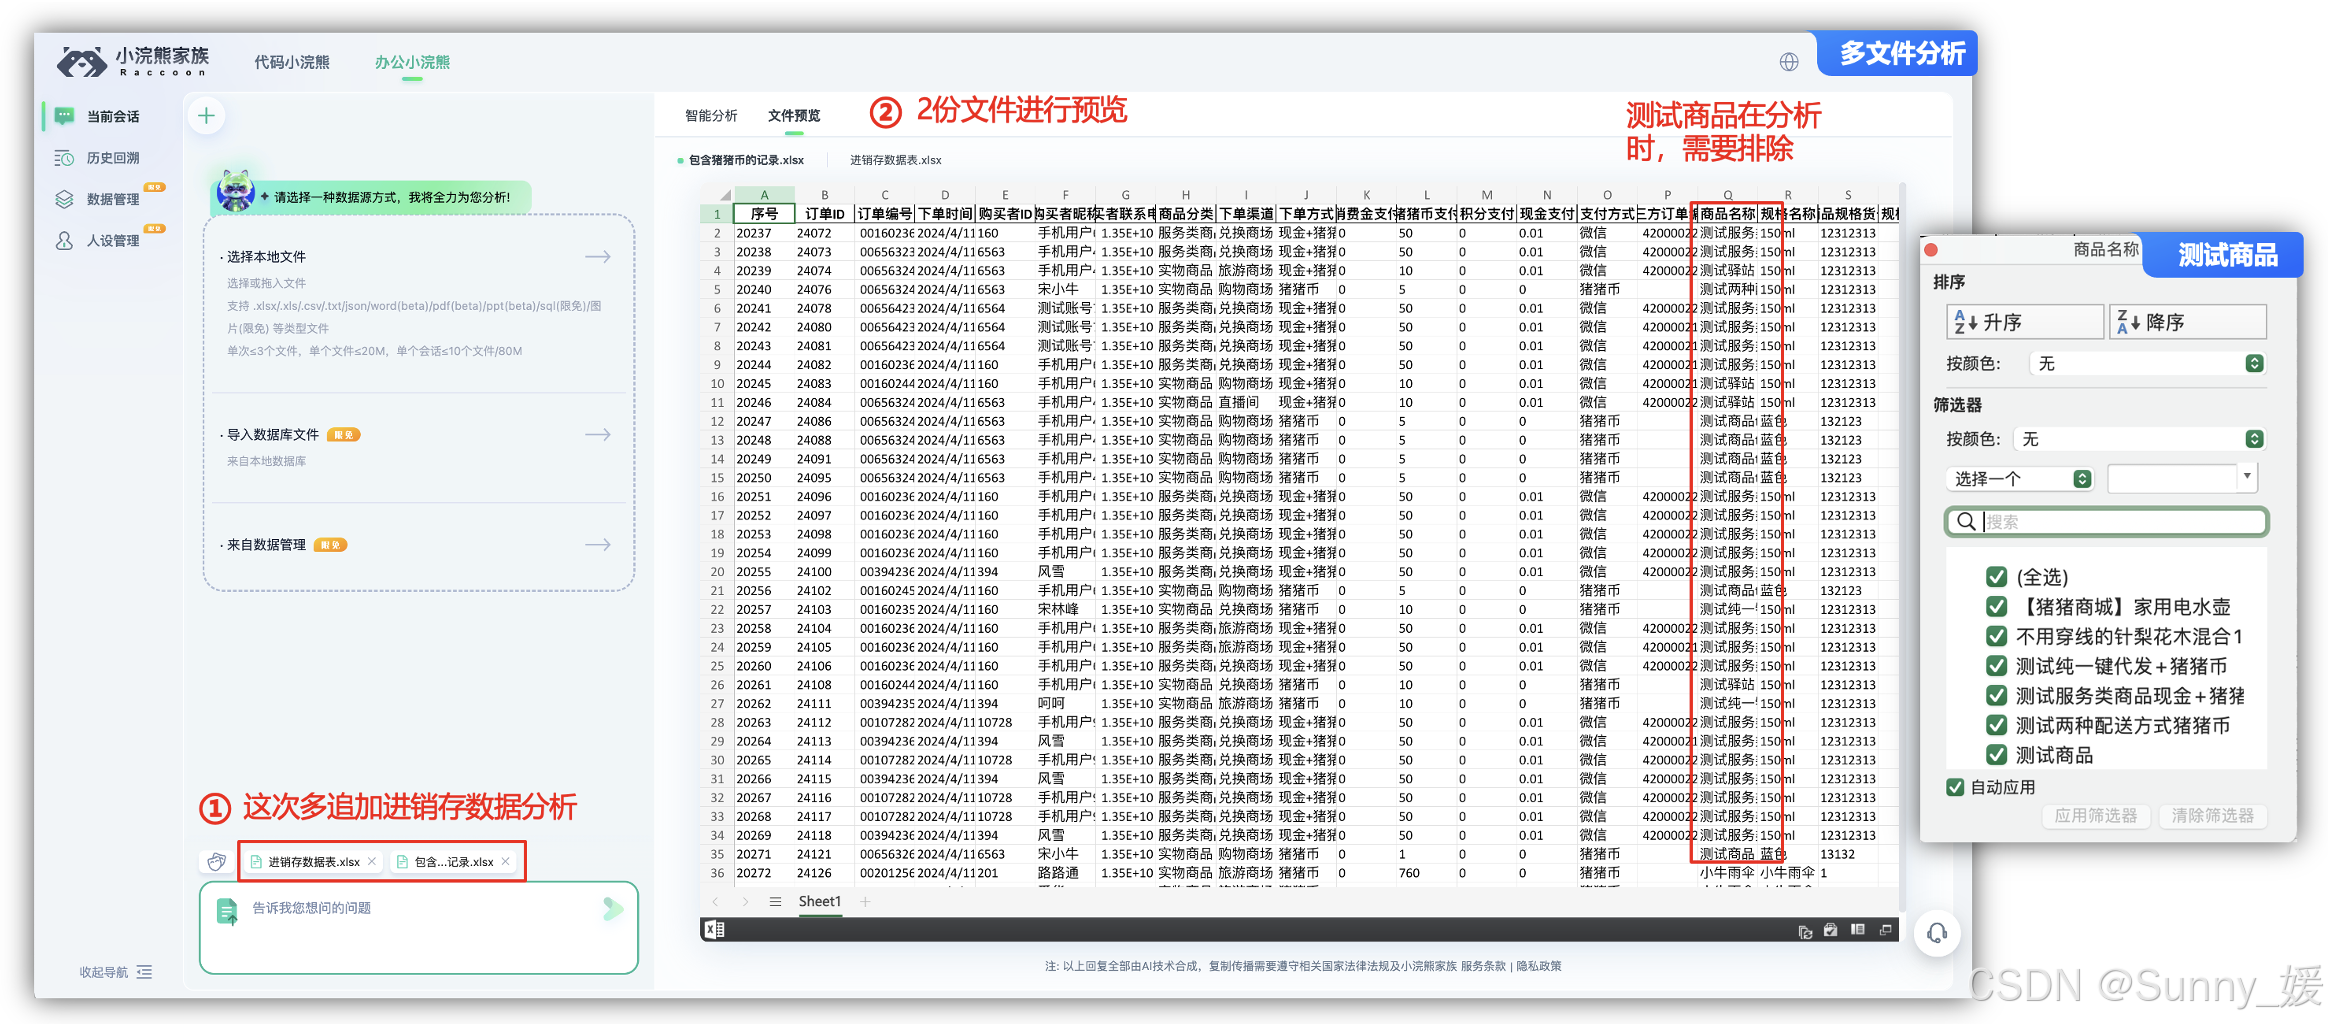Remove the 进销存数据表.xlsx attachment chip

tap(372, 861)
